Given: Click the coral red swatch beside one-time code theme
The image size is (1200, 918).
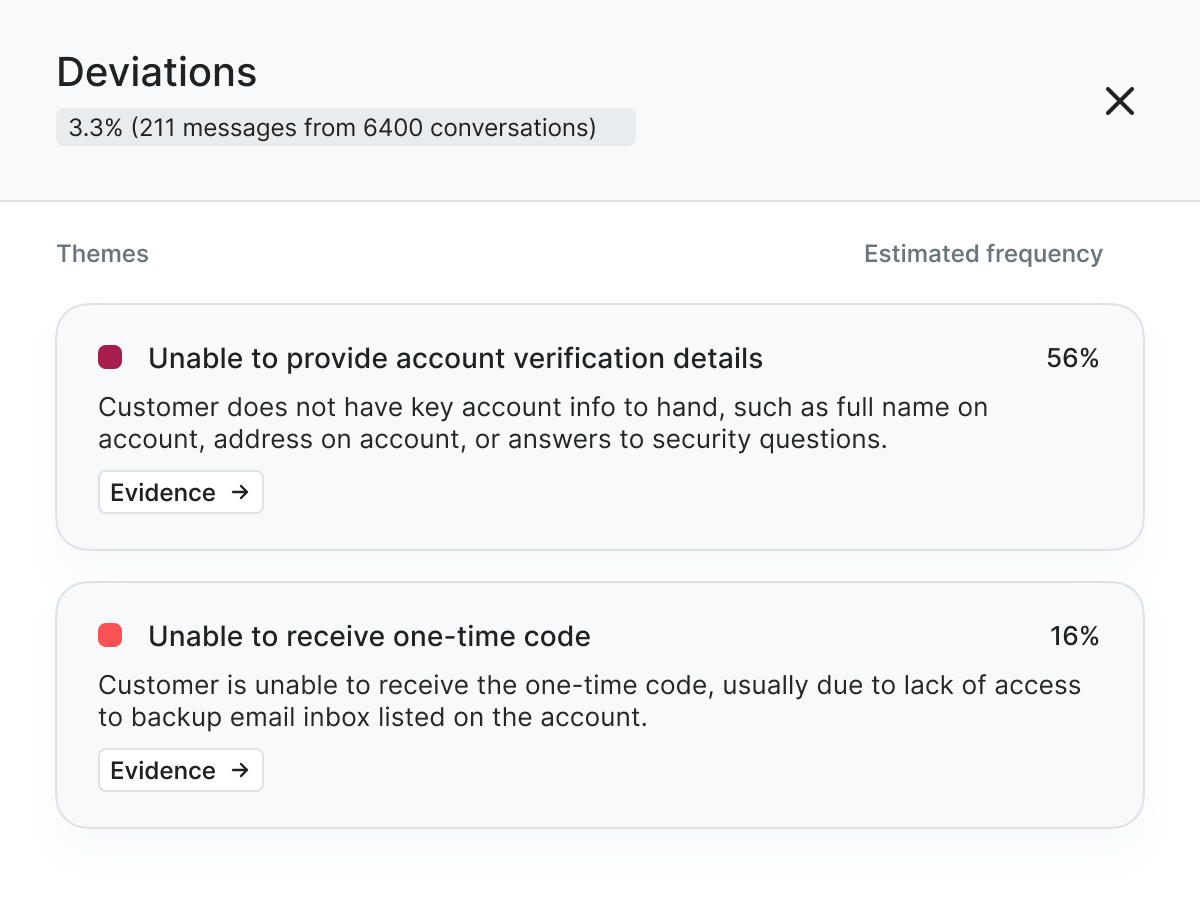Looking at the screenshot, I should click(110, 635).
